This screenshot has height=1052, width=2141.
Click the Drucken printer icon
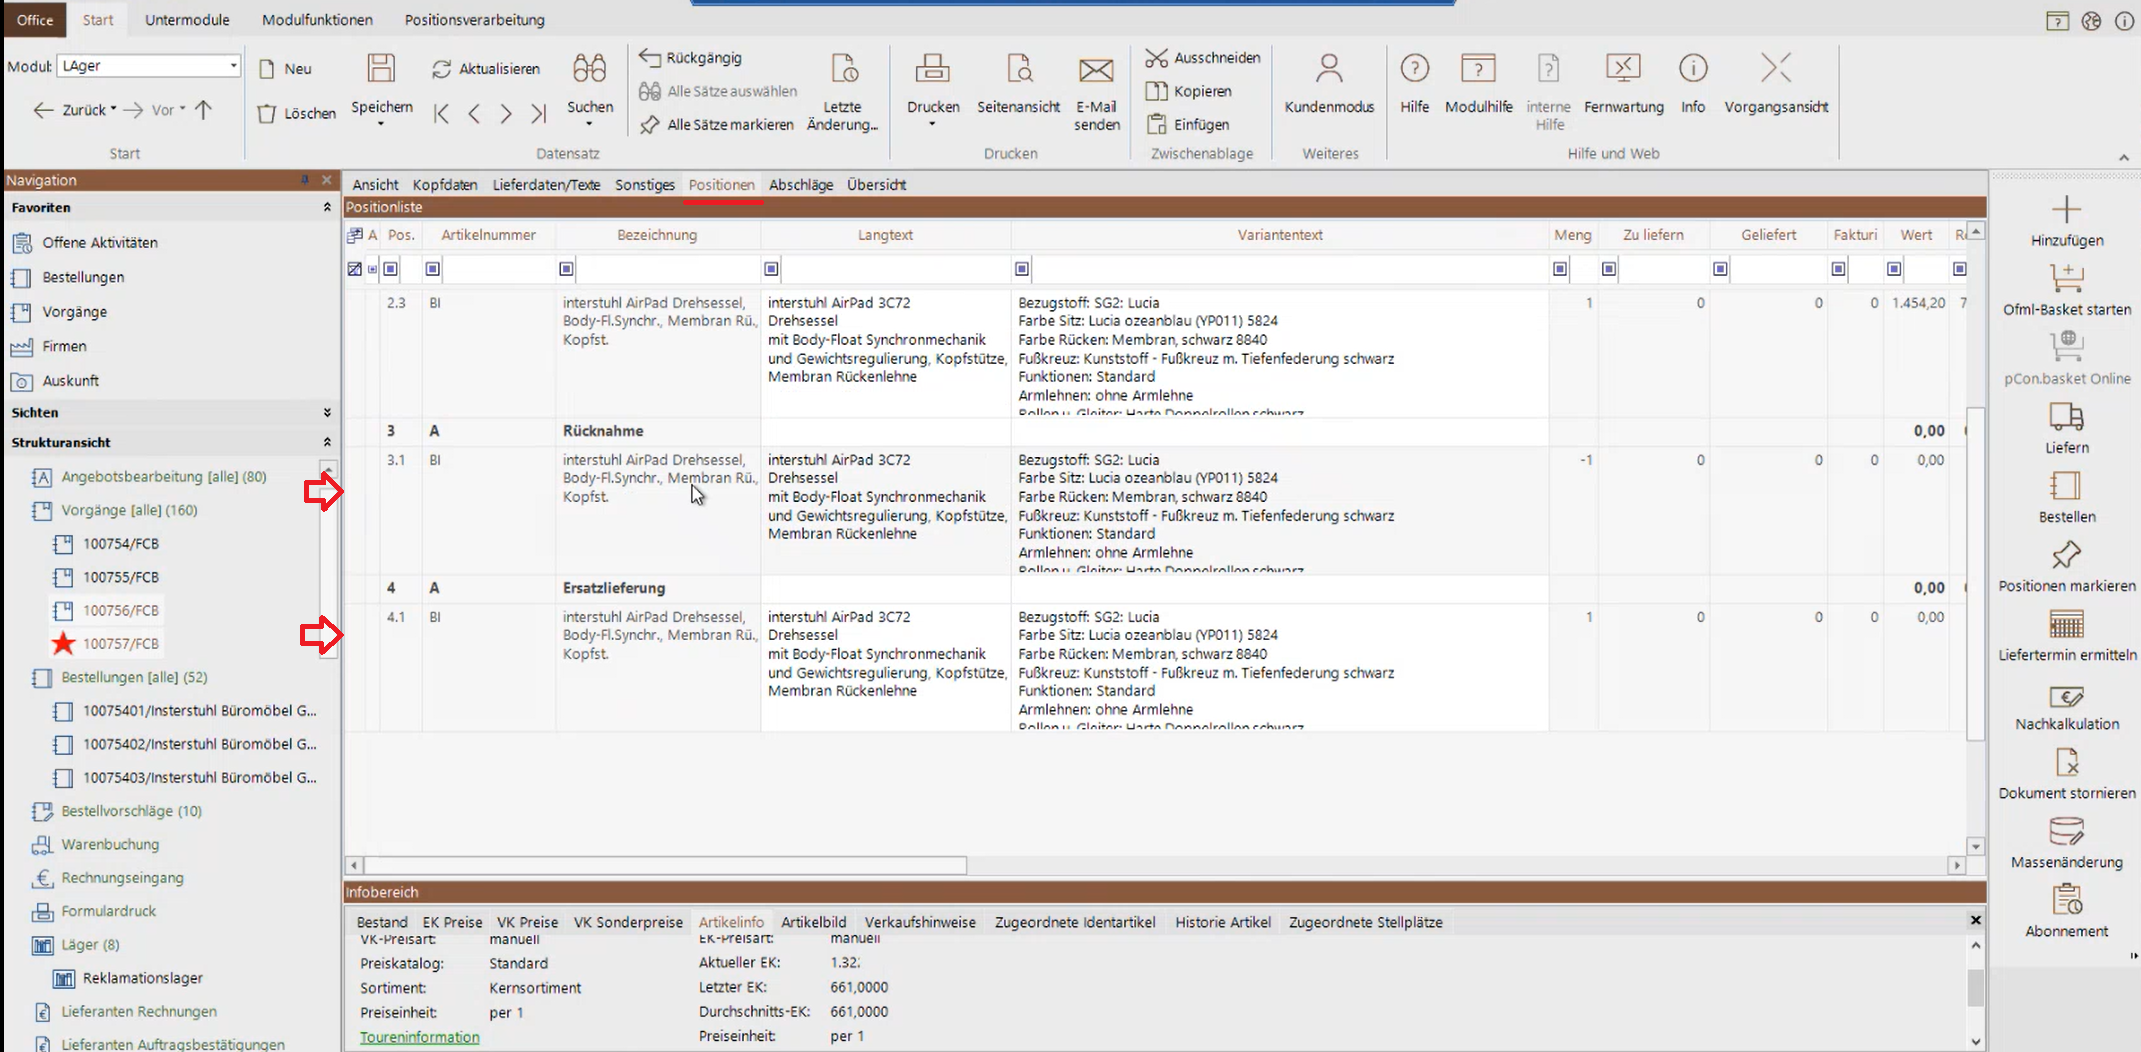click(x=932, y=70)
